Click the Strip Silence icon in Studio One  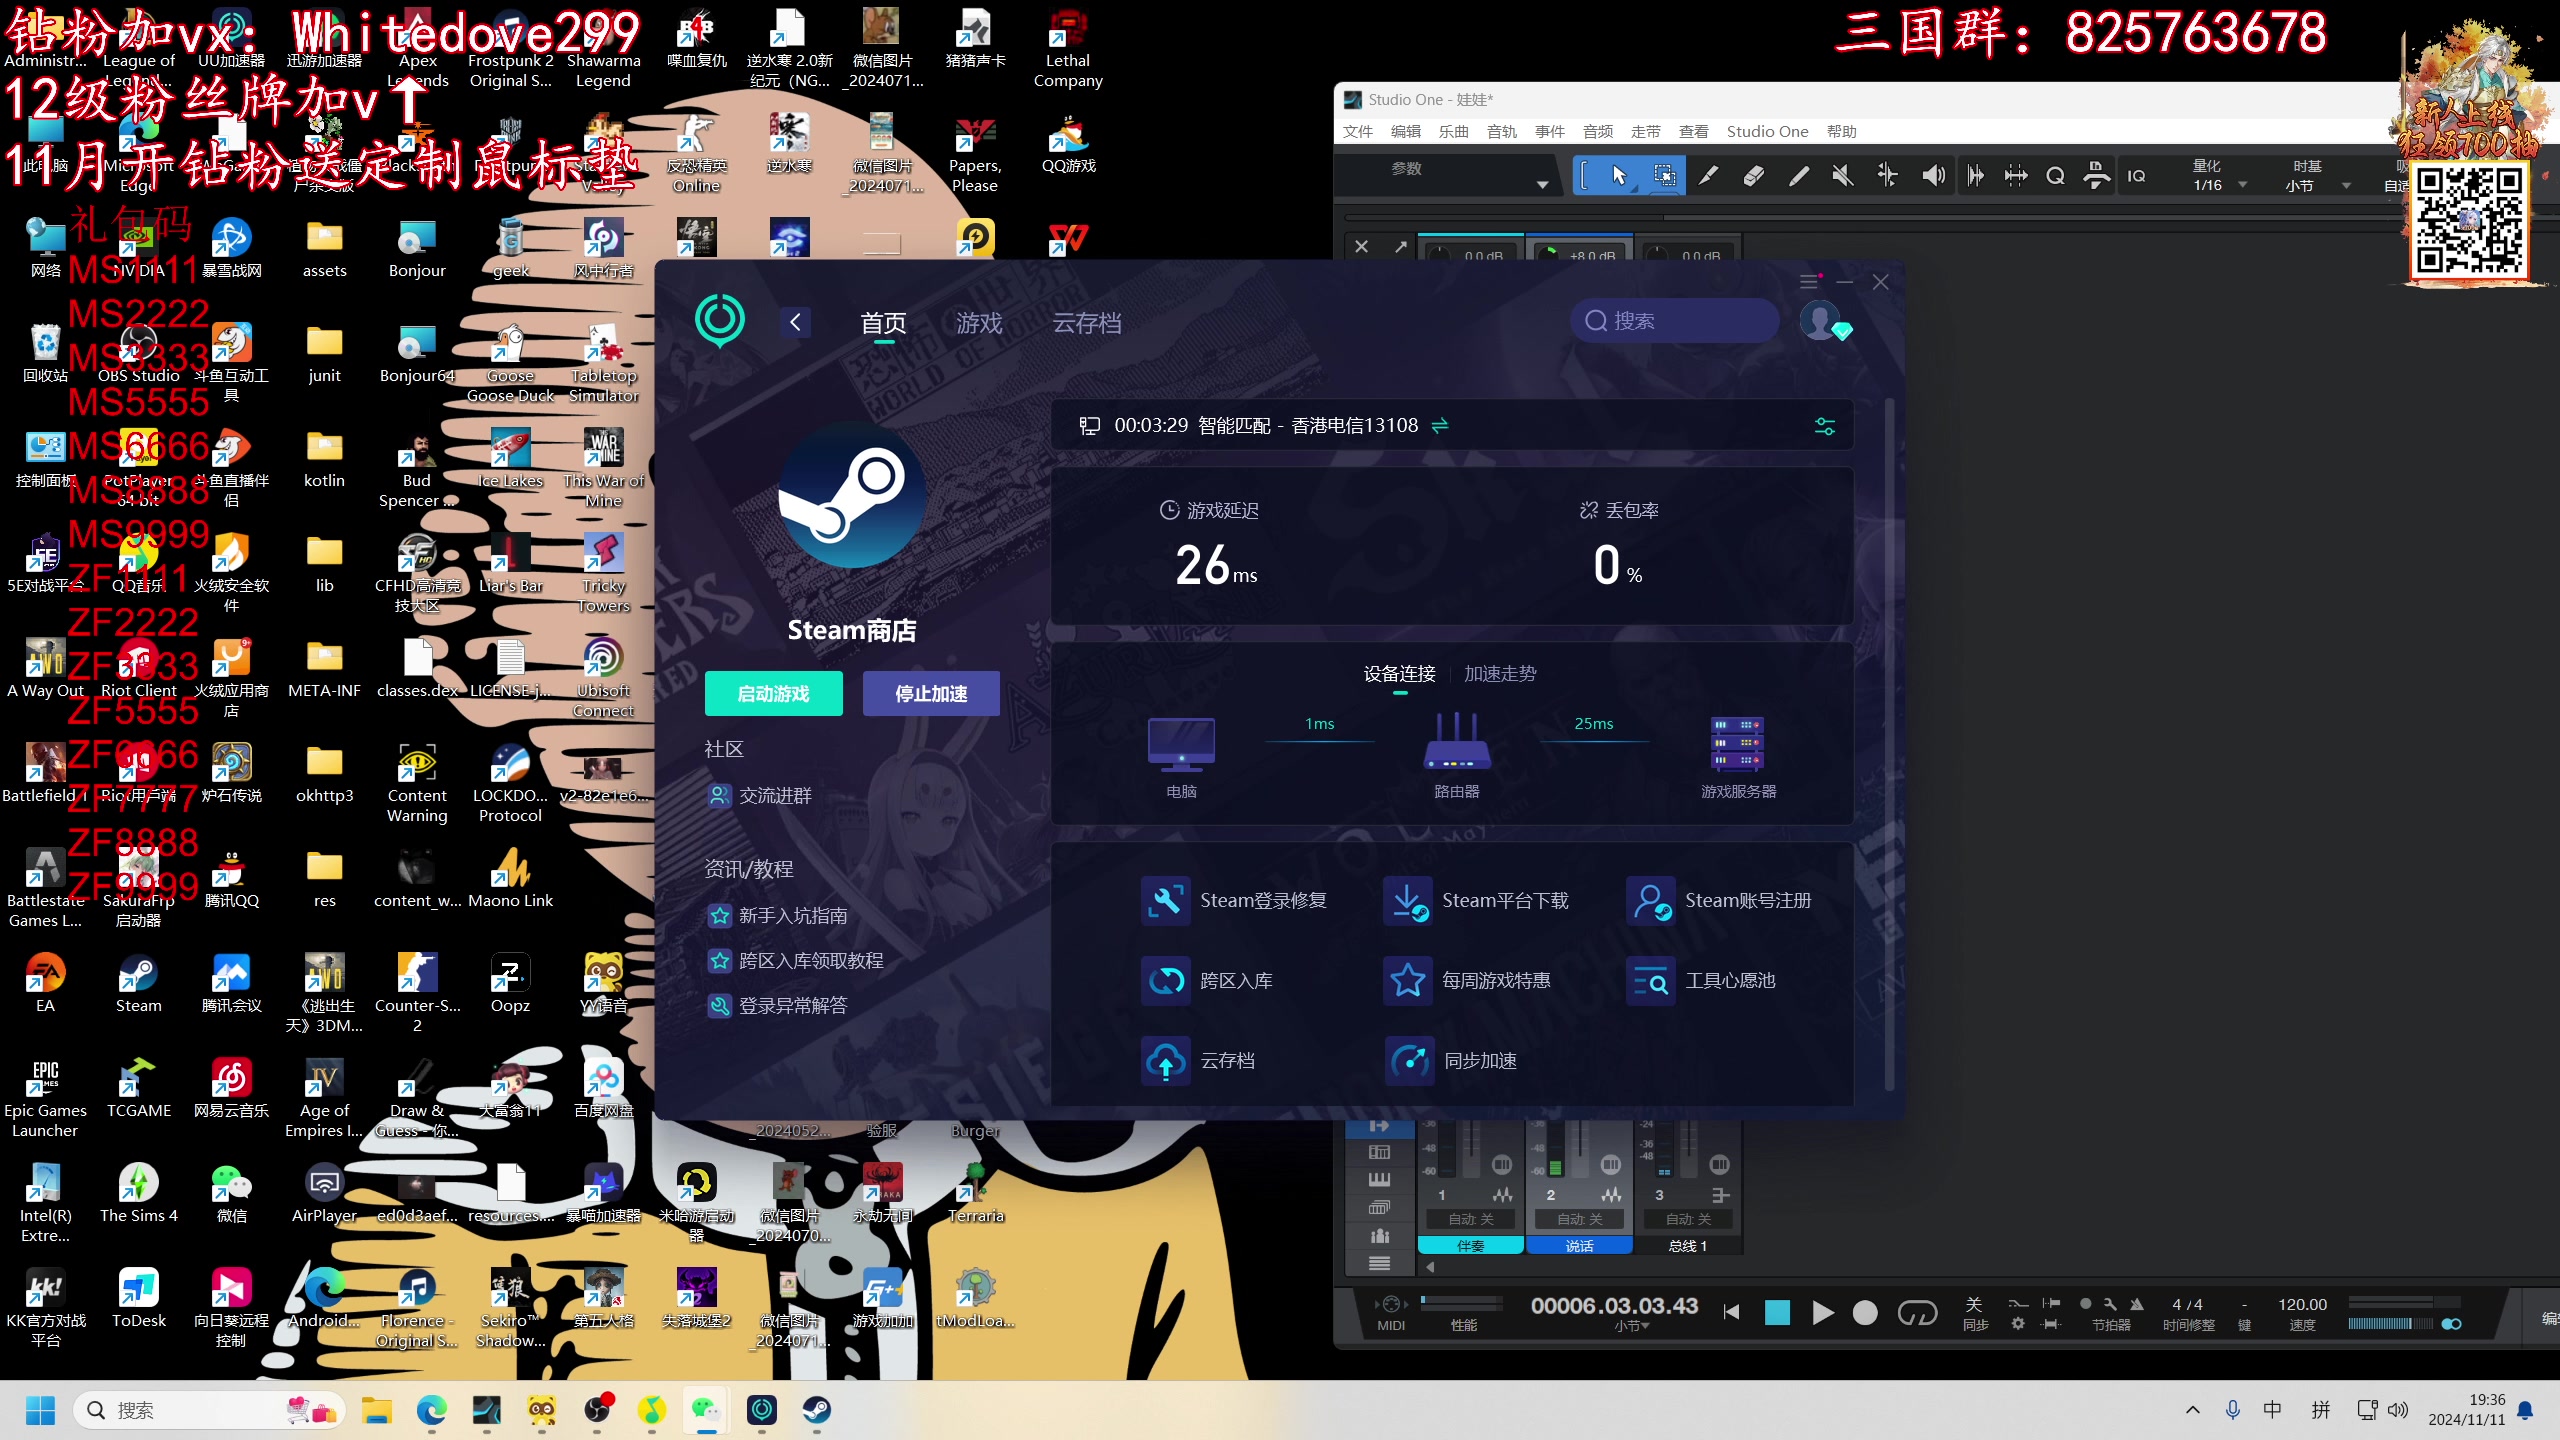(2016, 176)
